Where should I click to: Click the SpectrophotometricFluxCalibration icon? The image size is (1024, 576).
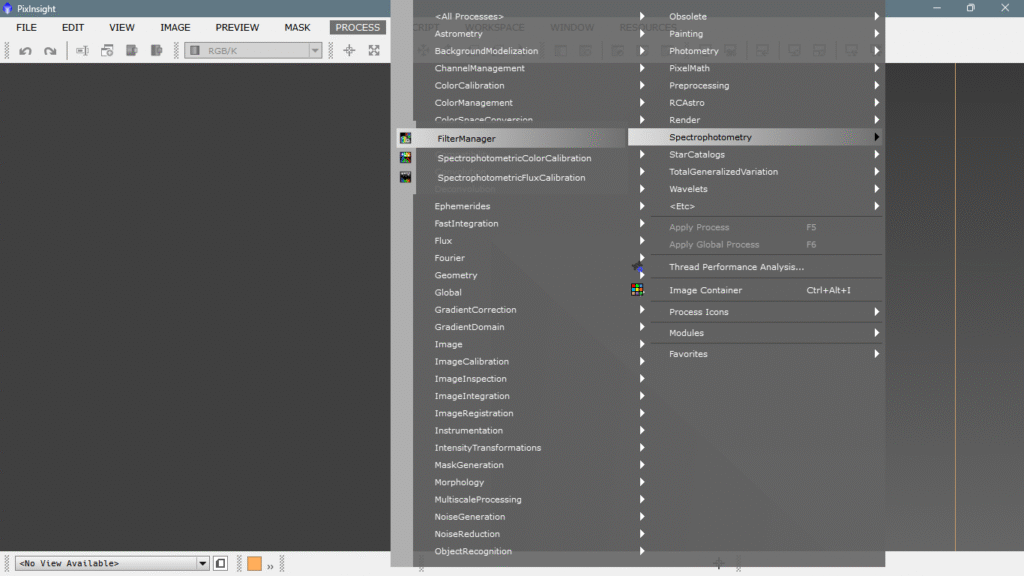(405, 177)
